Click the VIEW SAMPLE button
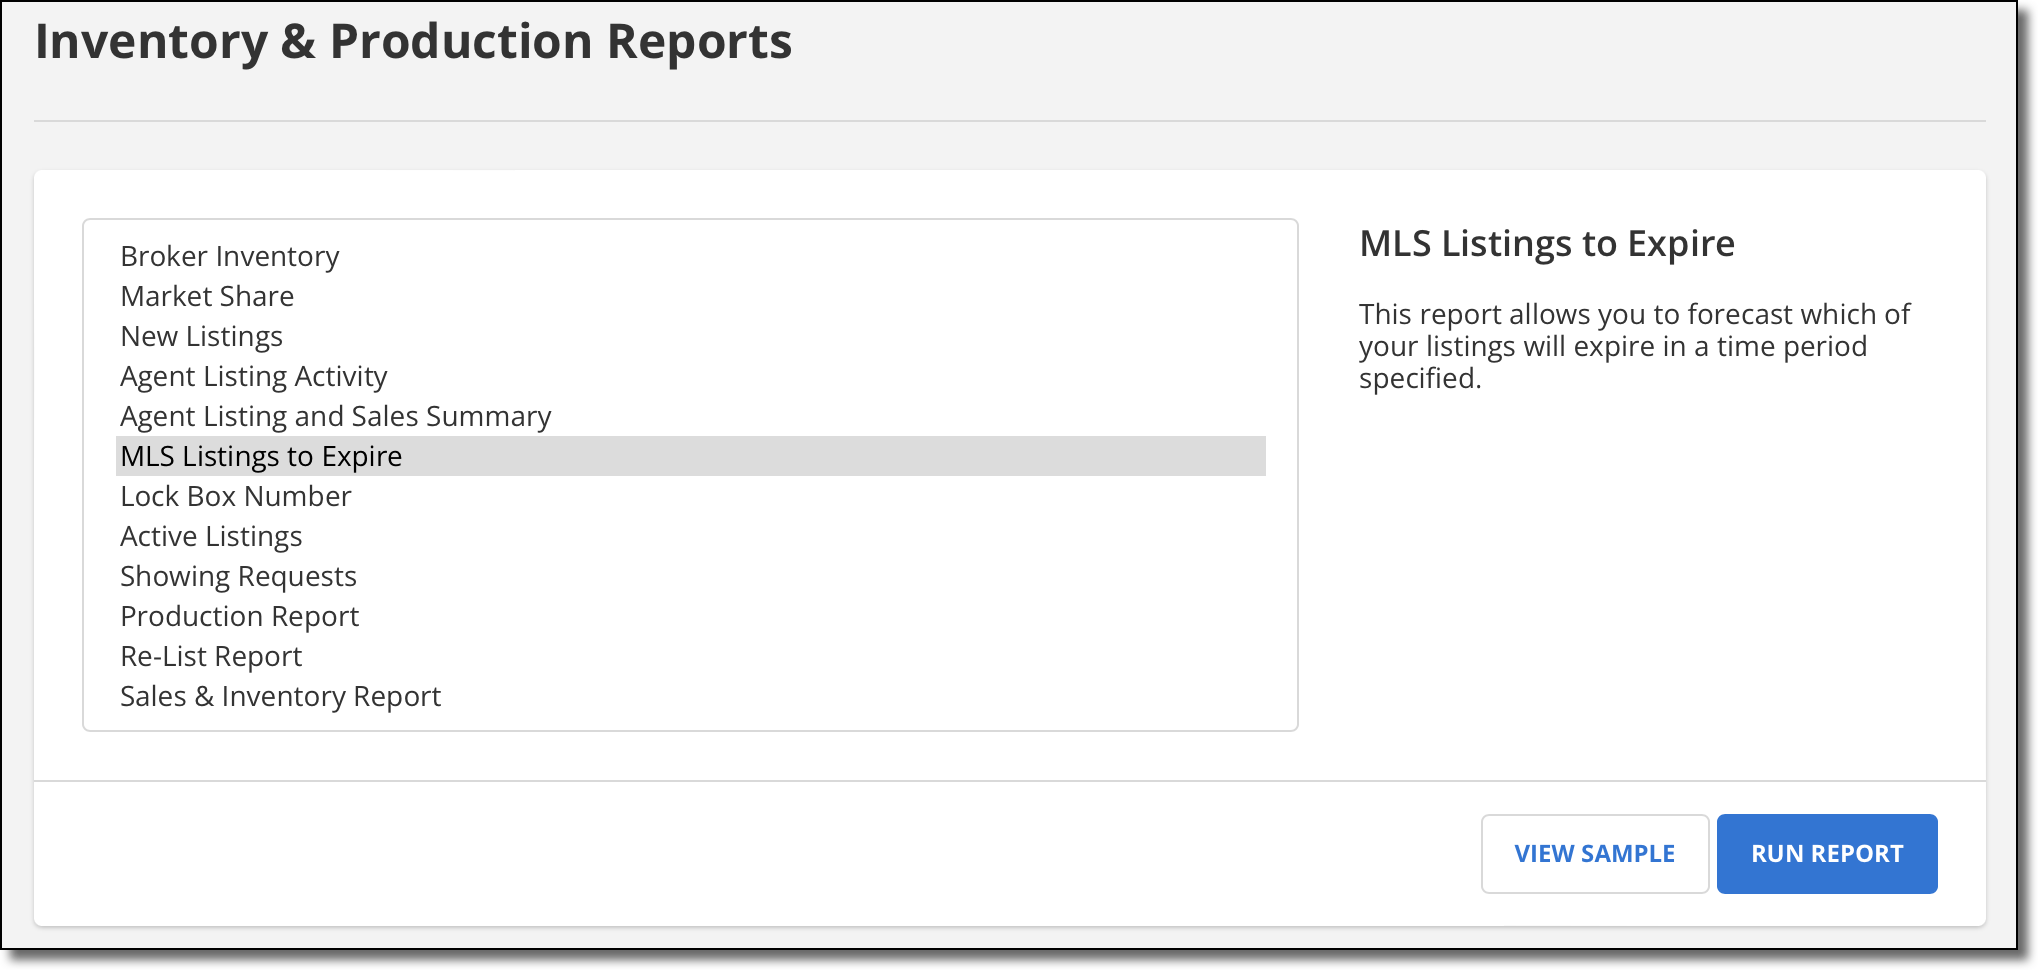Image resolution: width=2038 pixels, height=970 pixels. pyautogui.click(x=1594, y=853)
